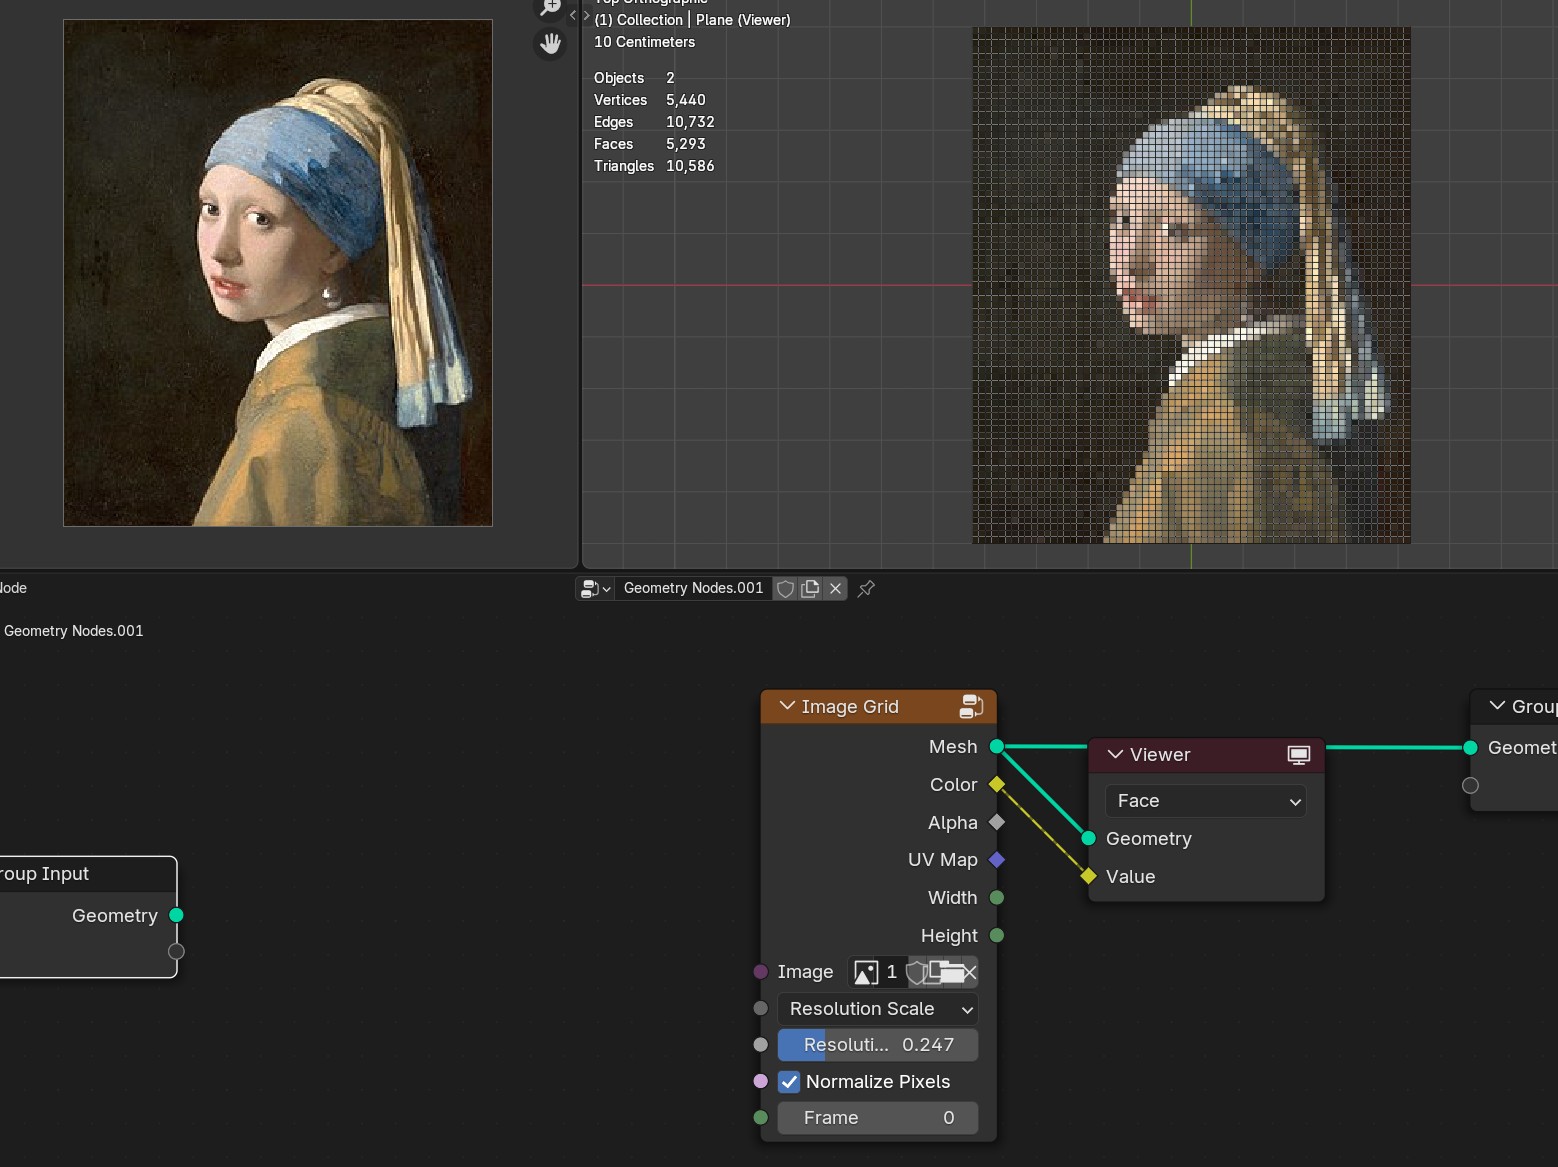The image size is (1558, 1167).
Task: Click the Frame value field
Action: pos(878,1118)
